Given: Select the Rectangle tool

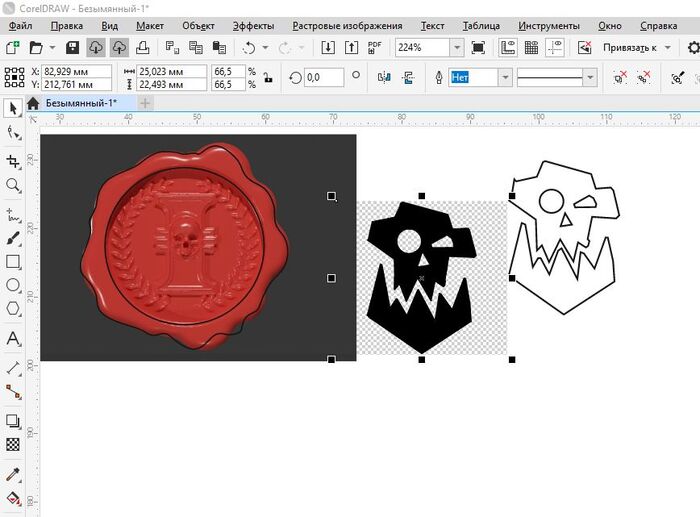Looking at the screenshot, I should coord(13,262).
